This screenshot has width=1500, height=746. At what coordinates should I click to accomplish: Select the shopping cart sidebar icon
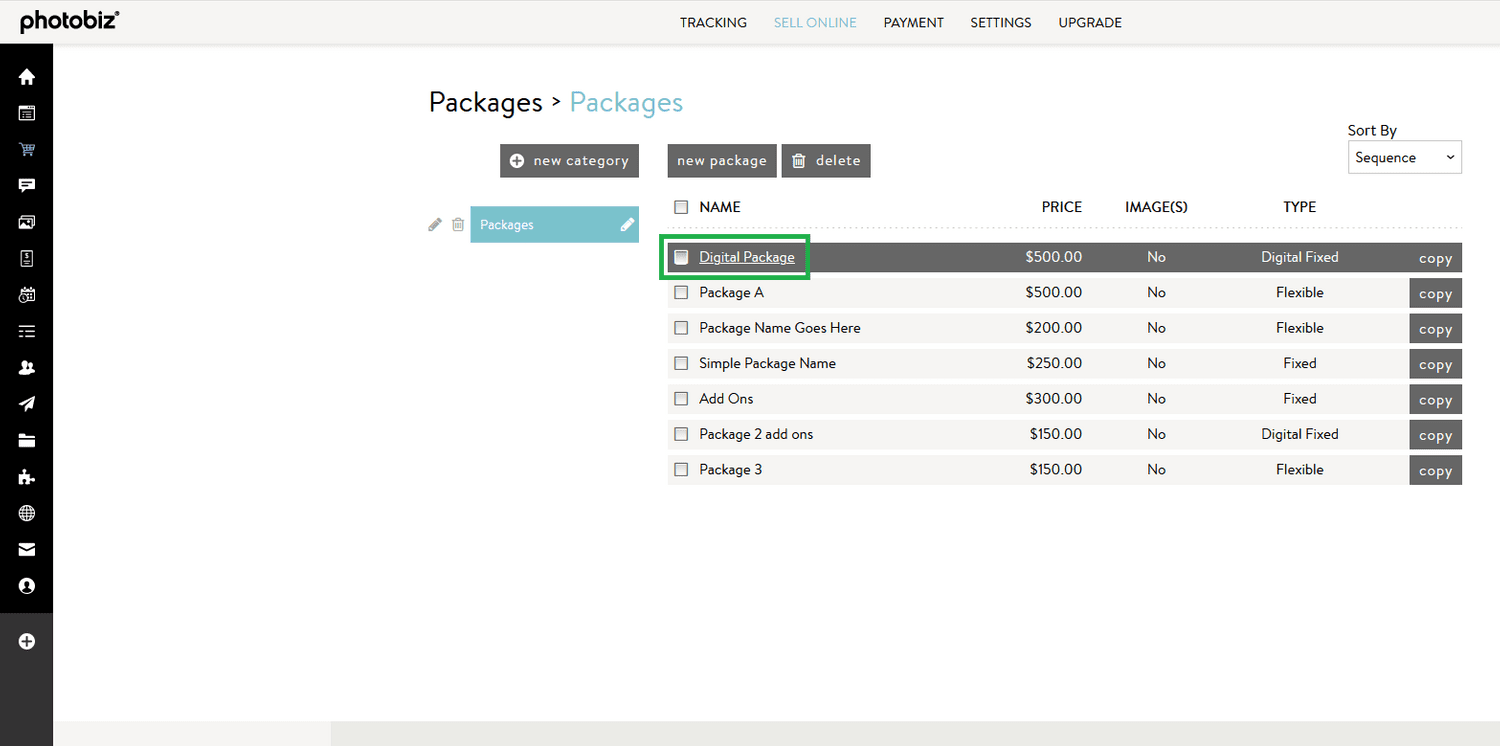[26, 149]
